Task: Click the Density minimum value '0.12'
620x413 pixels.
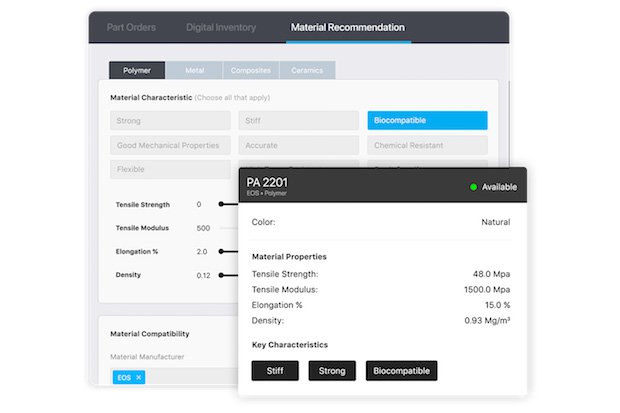Action: pyautogui.click(x=203, y=275)
